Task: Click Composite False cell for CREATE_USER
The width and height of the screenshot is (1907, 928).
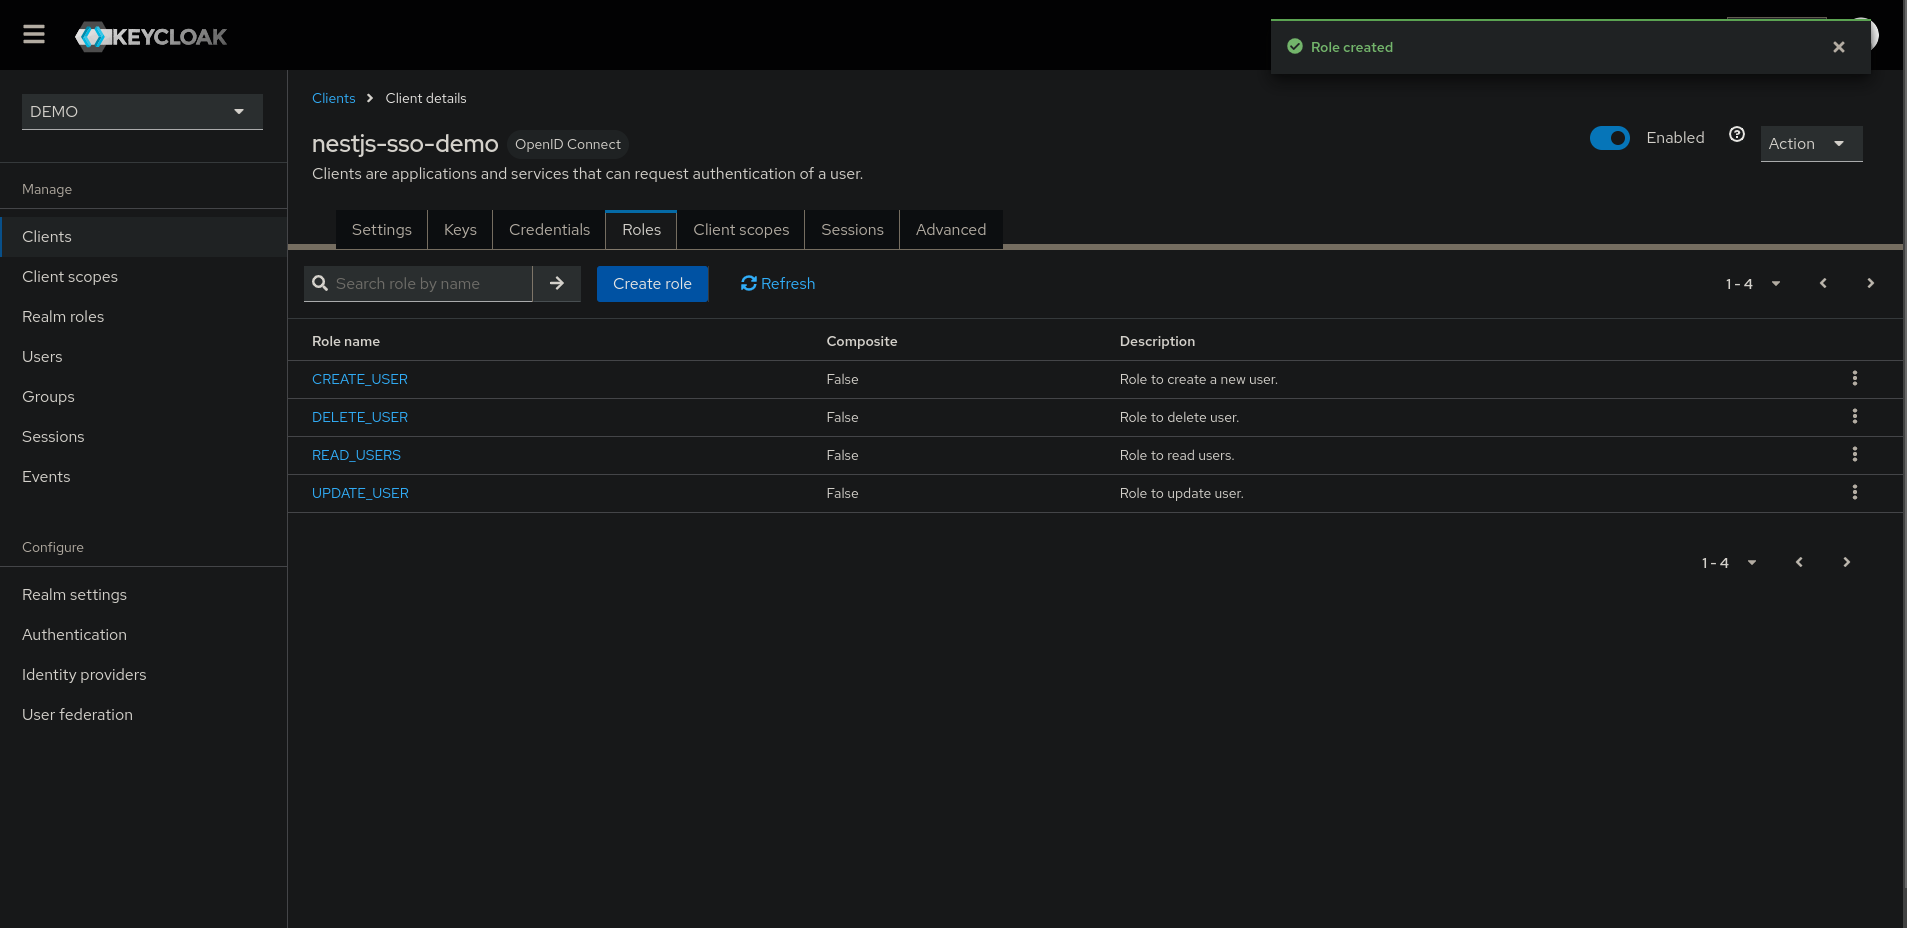Action: (x=842, y=379)
